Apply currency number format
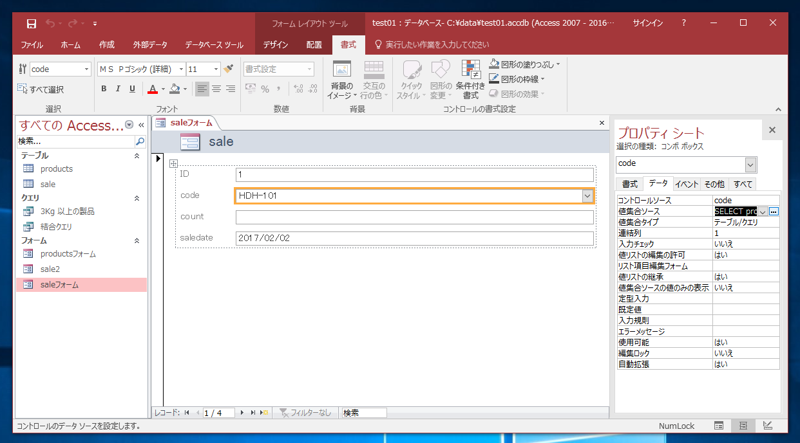 [250, 89]
